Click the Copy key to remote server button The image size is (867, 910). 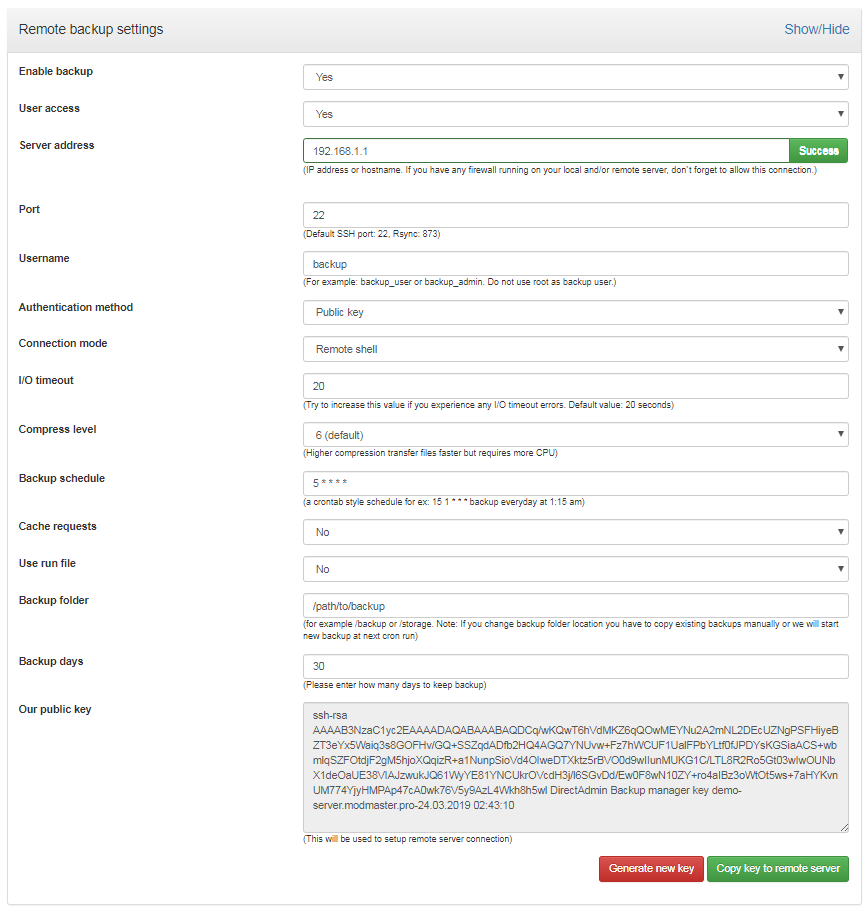click(778, 868)
